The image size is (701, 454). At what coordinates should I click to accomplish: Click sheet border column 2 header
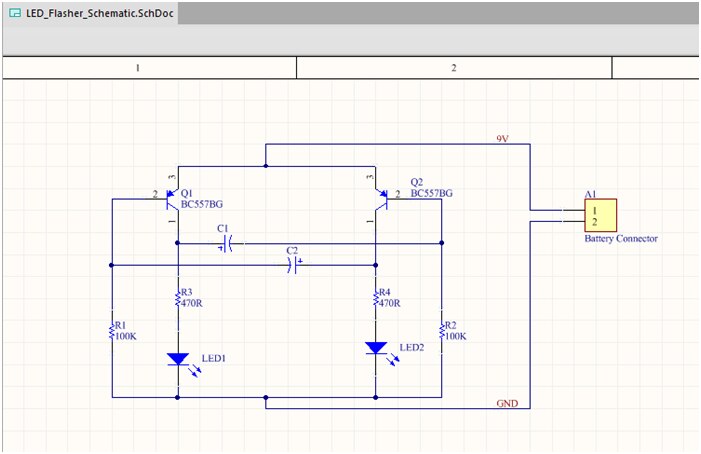454,68
